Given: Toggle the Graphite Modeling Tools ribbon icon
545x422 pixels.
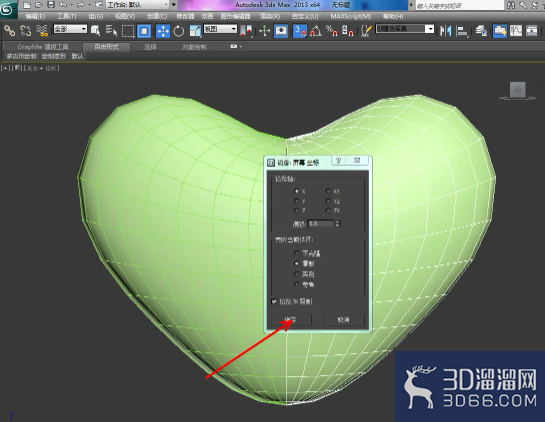Looking at the screenshot, I should 500,31.
